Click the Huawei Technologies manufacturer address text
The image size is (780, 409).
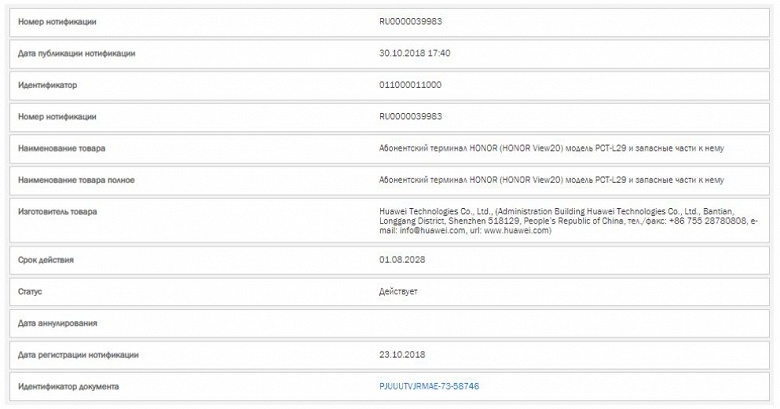pyautogui.click(x=565, y=220)
